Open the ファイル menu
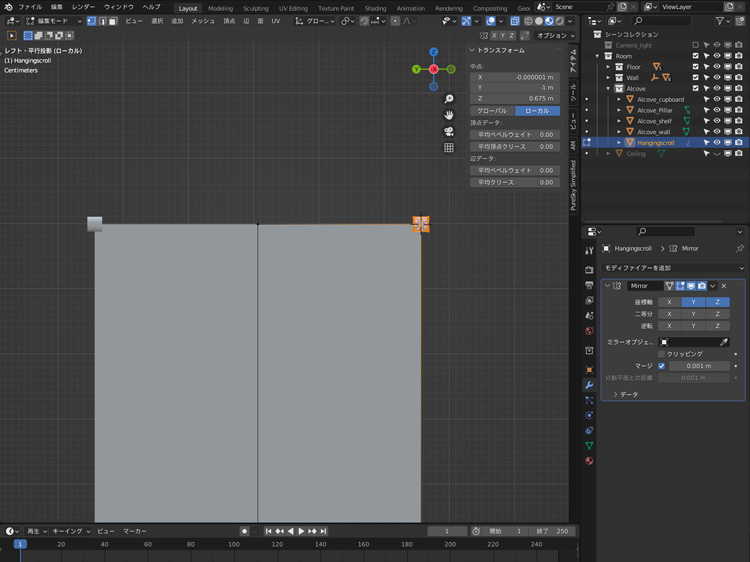Image resolution: width=750 pixels, height=562 pixels. click(31, 7)
